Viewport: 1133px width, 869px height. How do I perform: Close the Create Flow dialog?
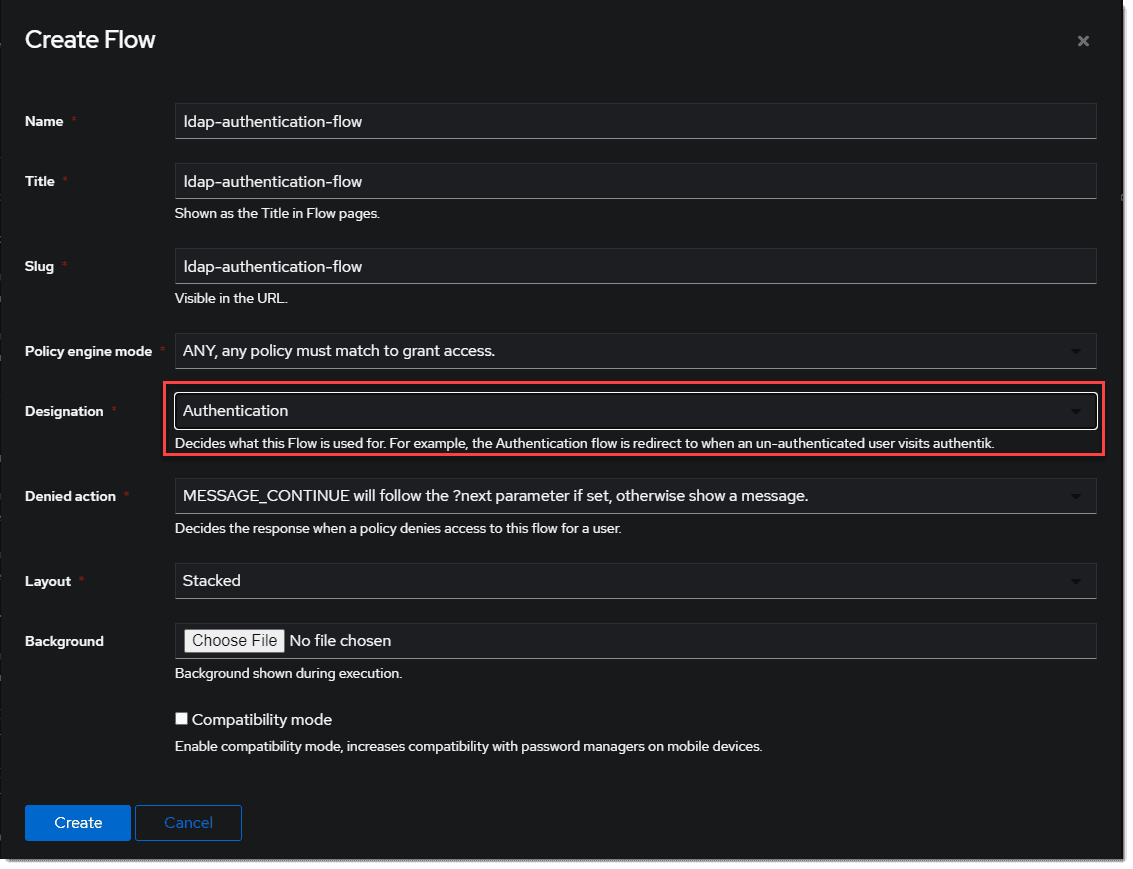point(1083,41)
